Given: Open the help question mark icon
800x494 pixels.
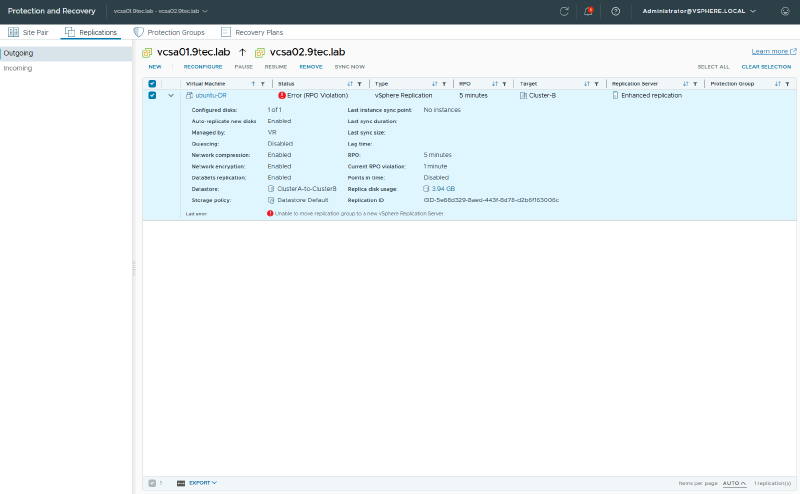Looking at the screenshot, I should click(x=616, y=11).
